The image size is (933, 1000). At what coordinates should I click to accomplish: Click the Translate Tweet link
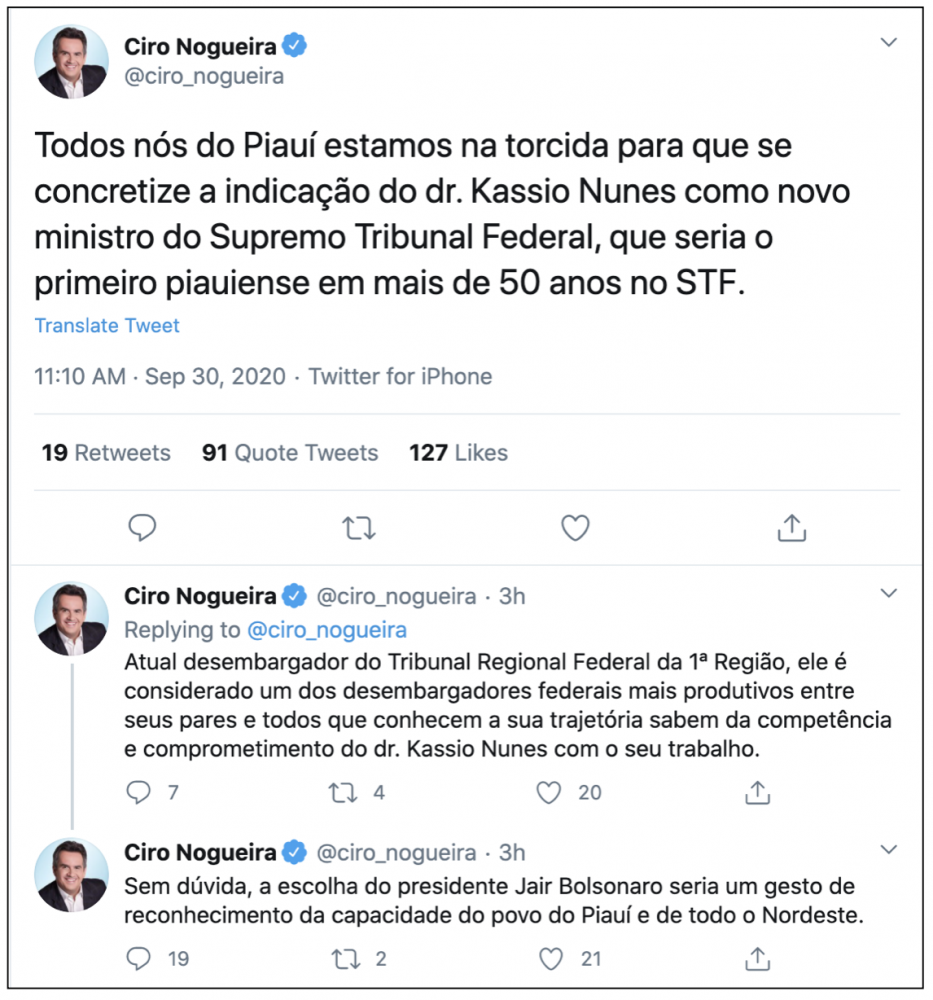(107, 326)
